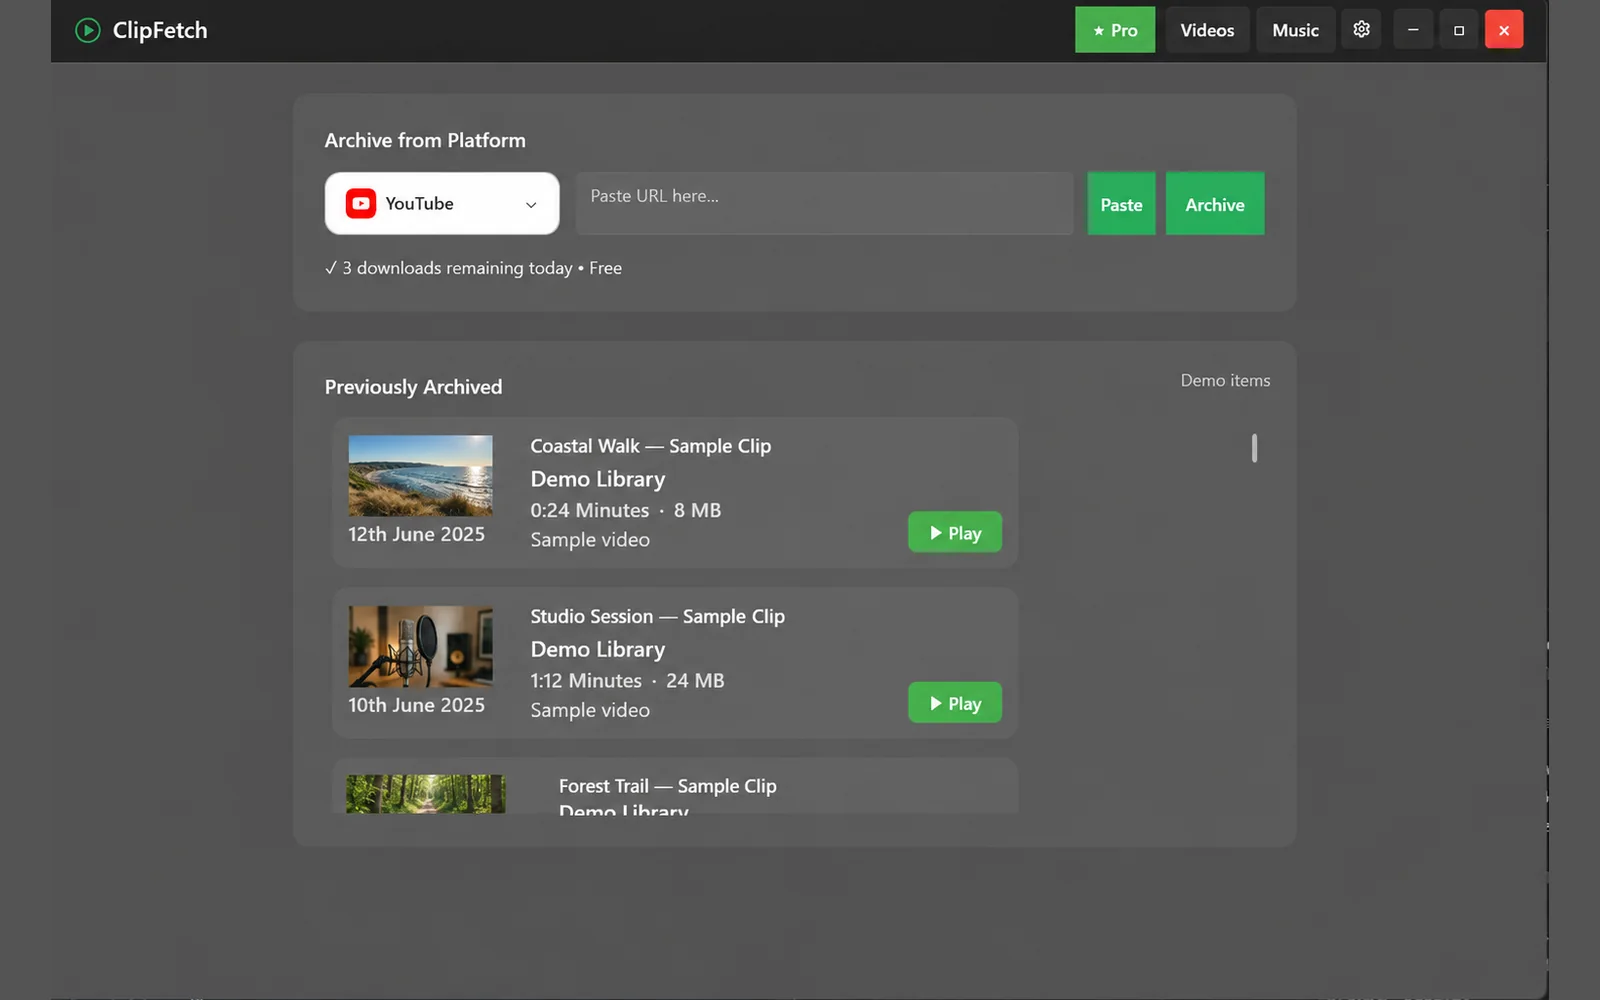Click the '12th June 2025' date
This screenshot has height=1000, width=1600.
pos(416,534)
